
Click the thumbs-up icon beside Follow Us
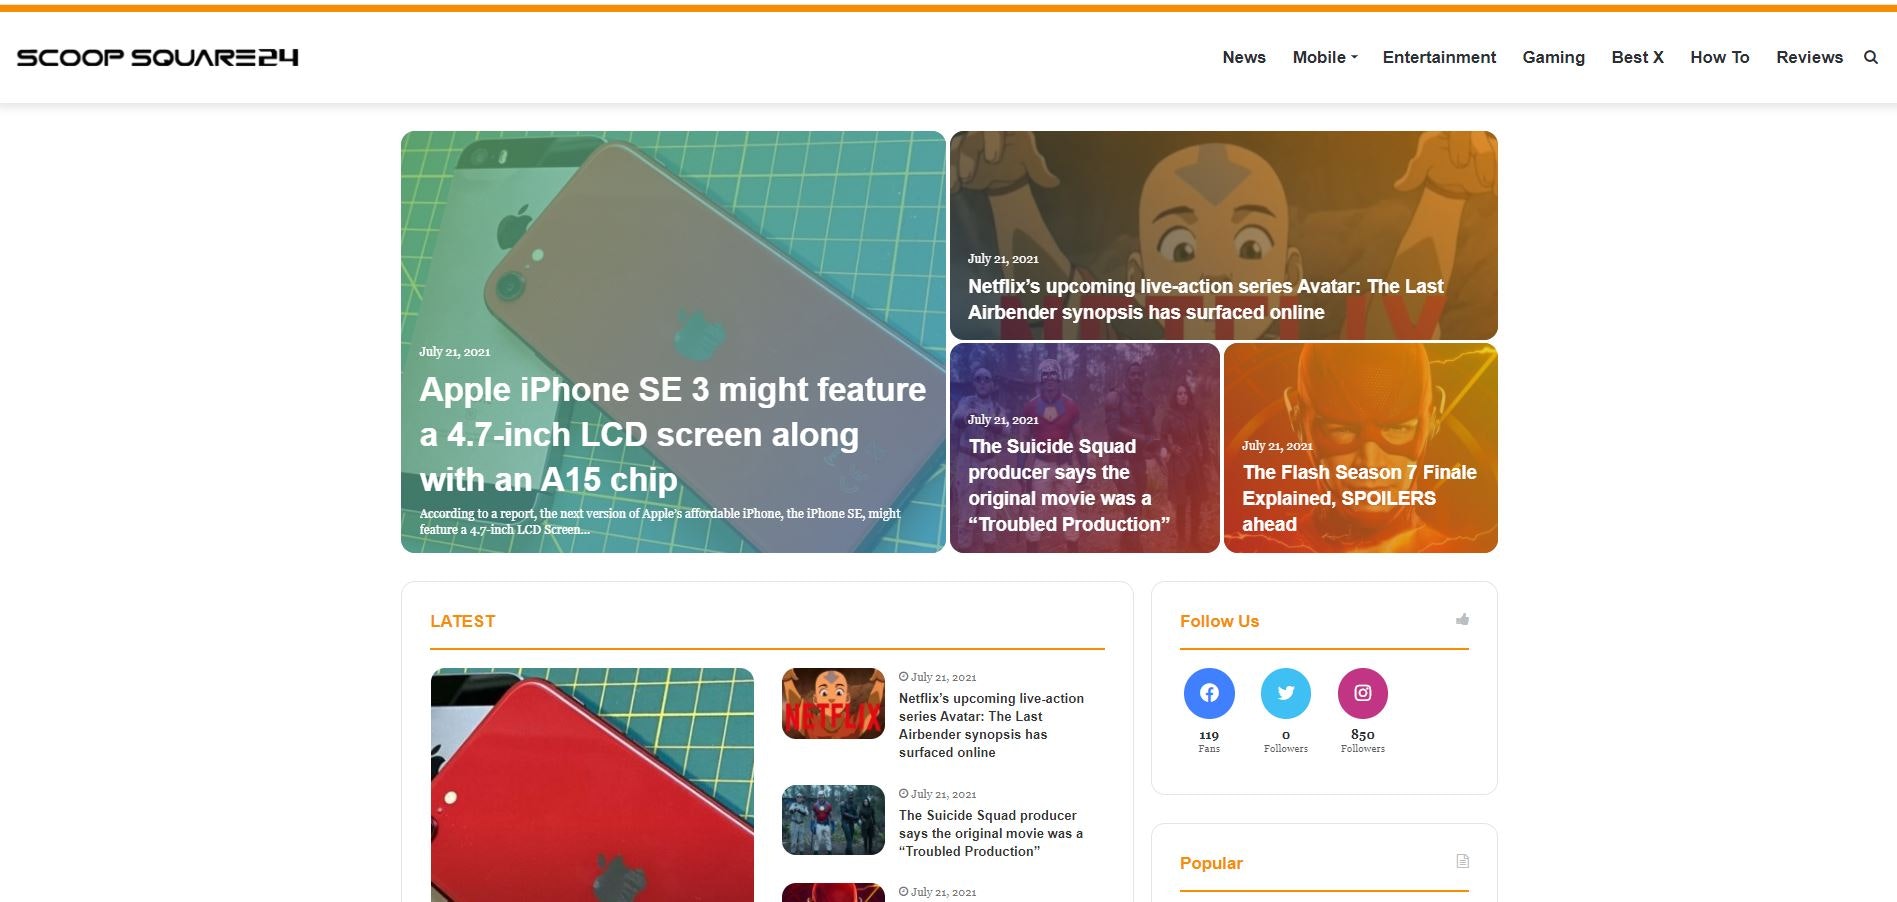pos(1462,620)
